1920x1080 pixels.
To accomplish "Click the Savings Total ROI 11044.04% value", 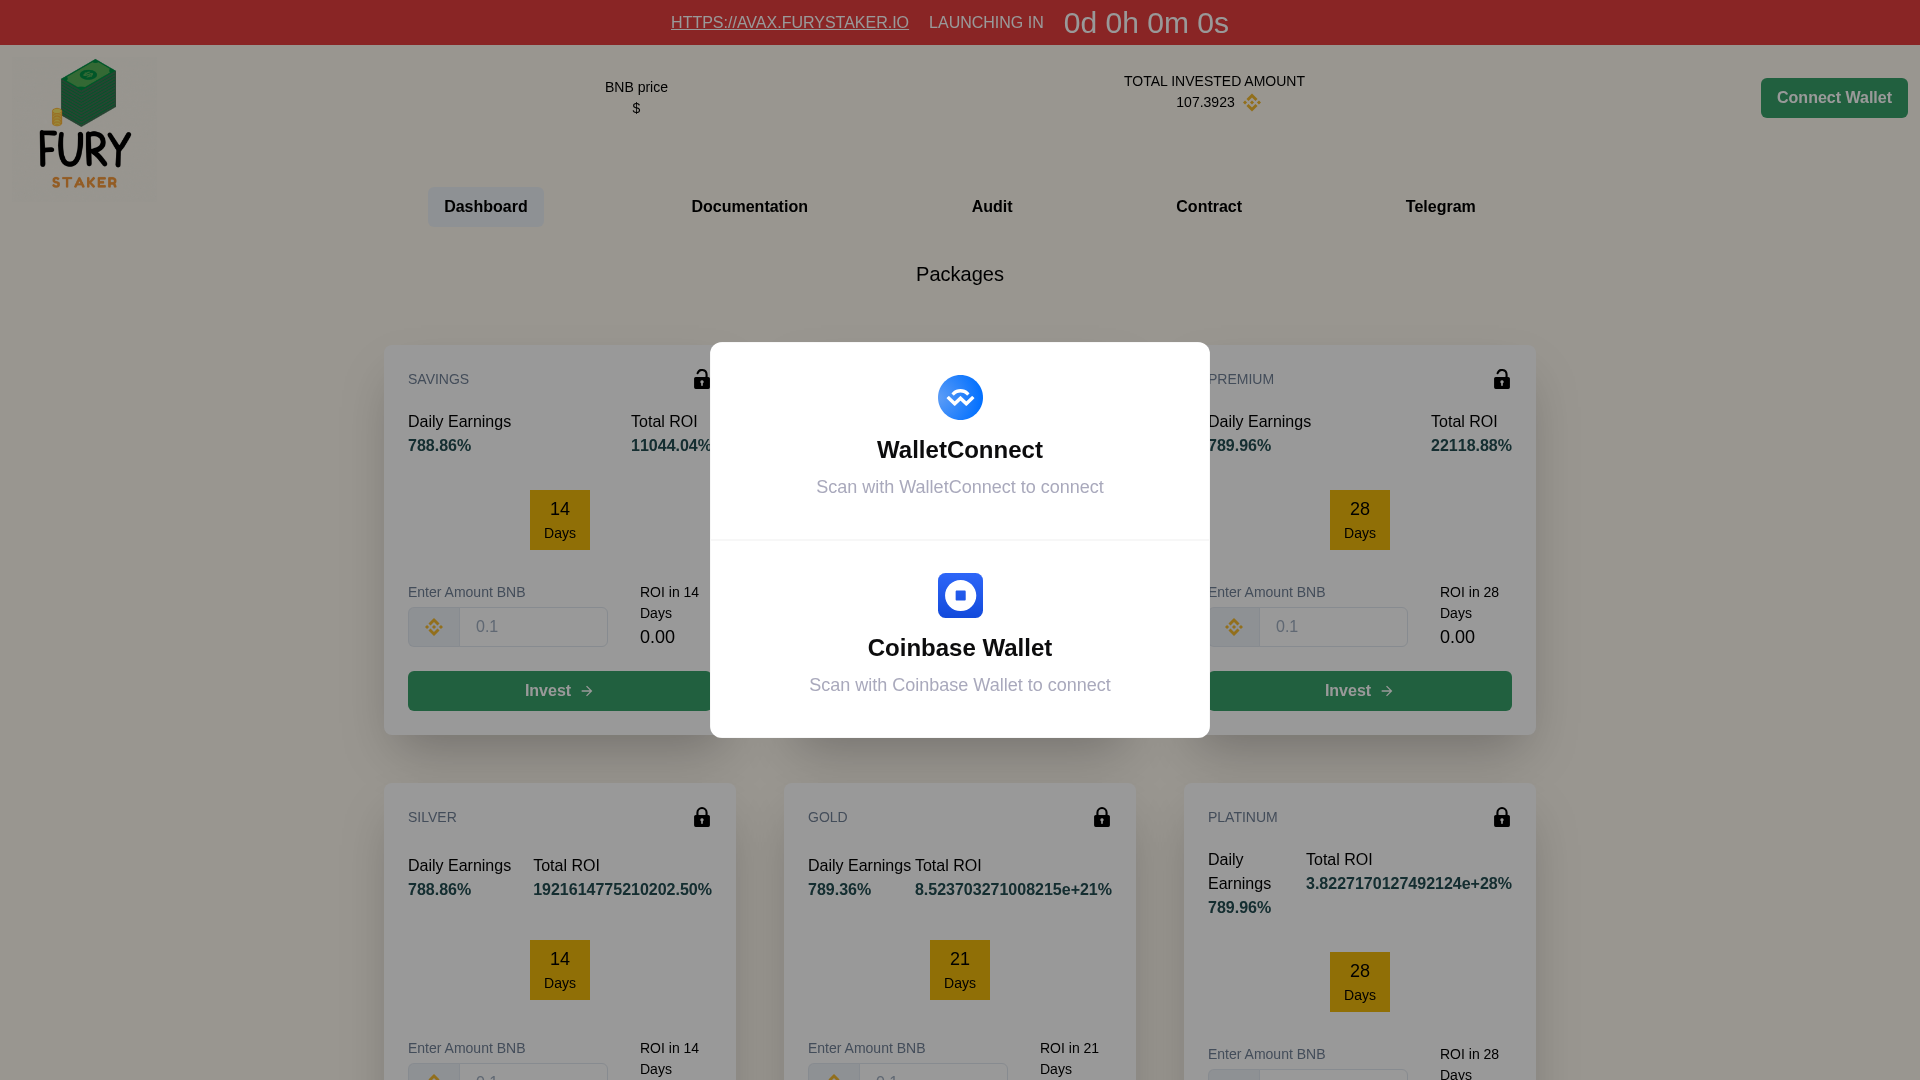I will (x=671, y=446).
